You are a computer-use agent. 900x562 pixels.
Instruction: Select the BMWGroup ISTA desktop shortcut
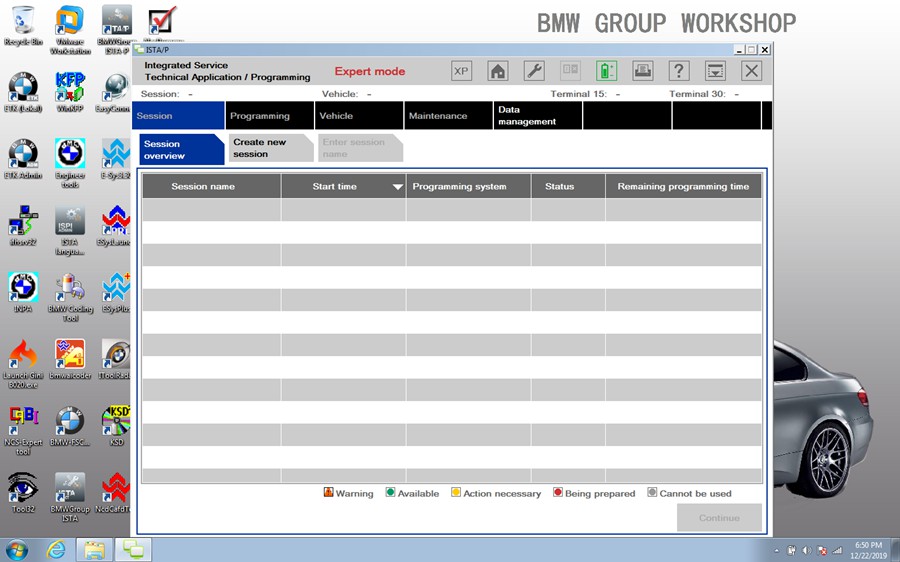tap(70, 497)
